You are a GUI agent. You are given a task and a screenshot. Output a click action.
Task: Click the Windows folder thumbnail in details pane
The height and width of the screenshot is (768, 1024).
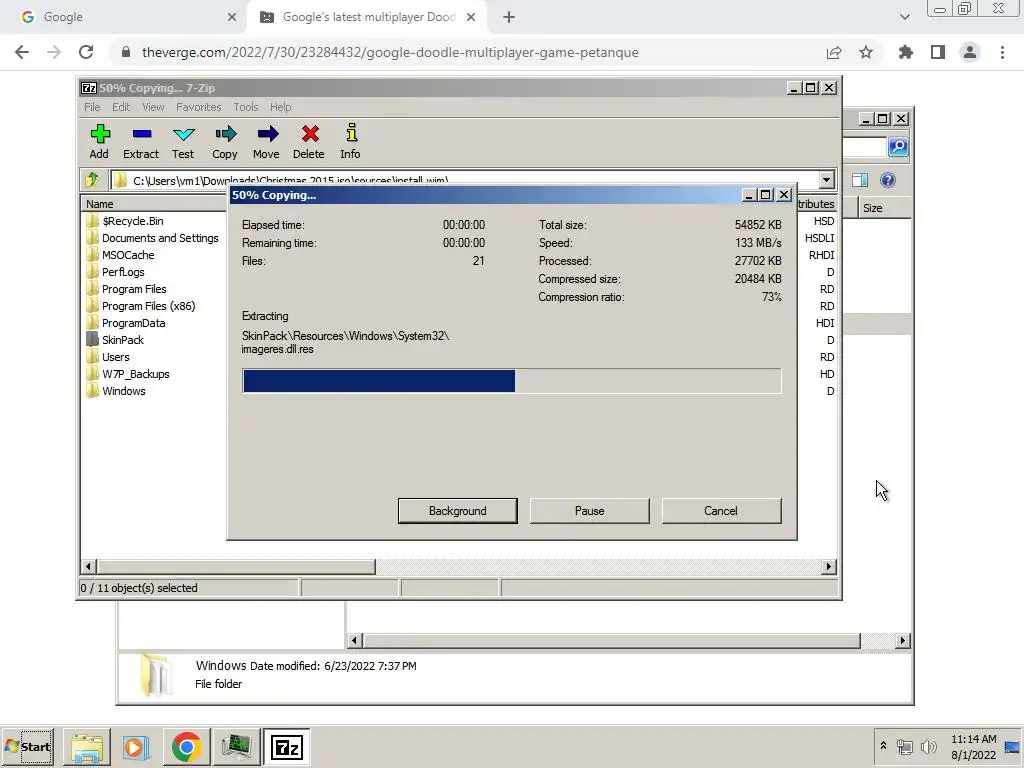(x=155, y=675)
